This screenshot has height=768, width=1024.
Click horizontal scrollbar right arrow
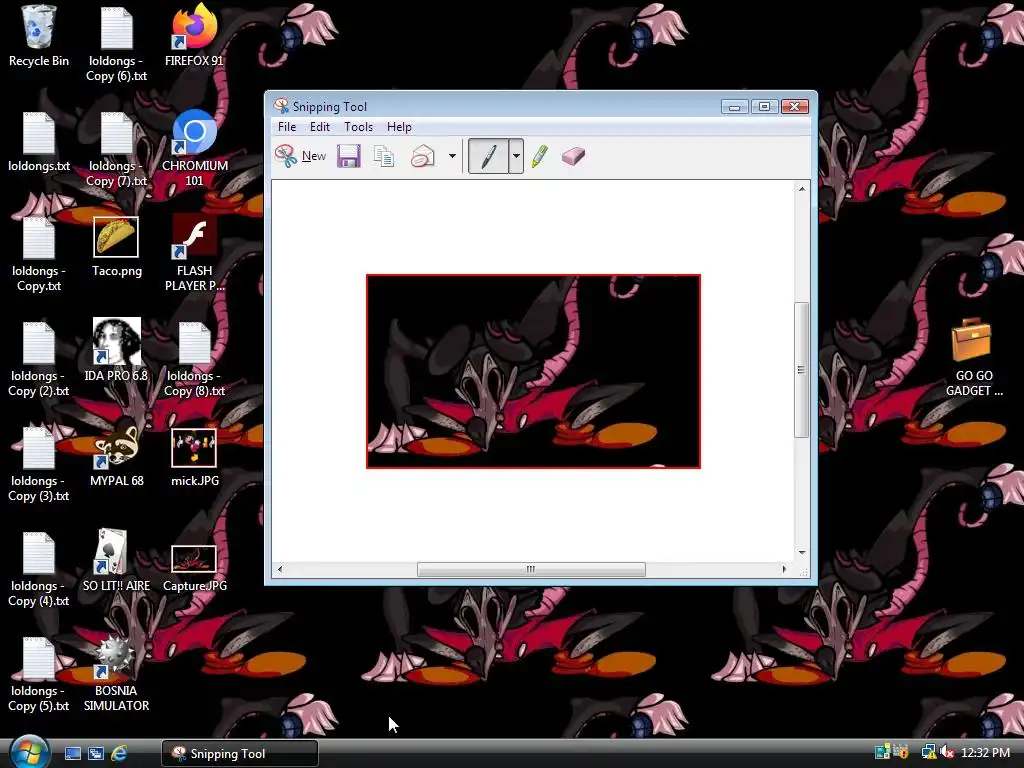[784, 569]
